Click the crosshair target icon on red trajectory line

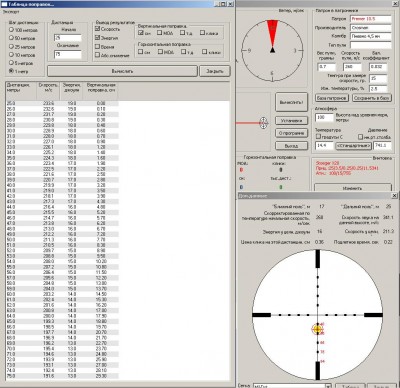(x=263, y=123)
